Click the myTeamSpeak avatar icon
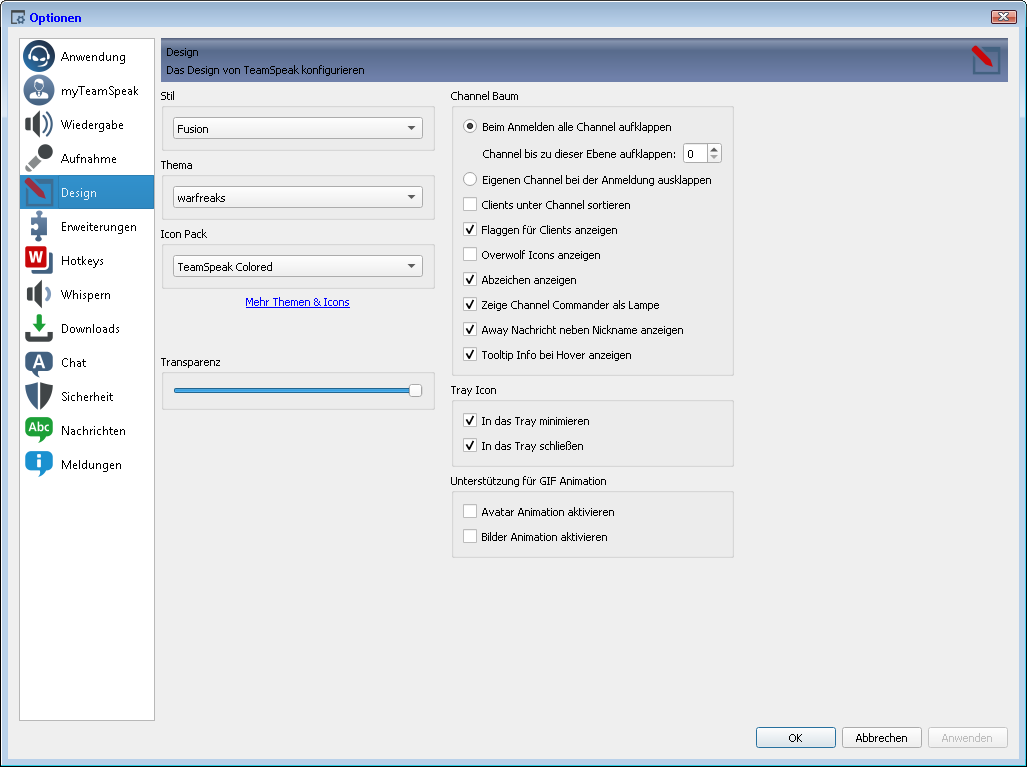 coord(39,90)
